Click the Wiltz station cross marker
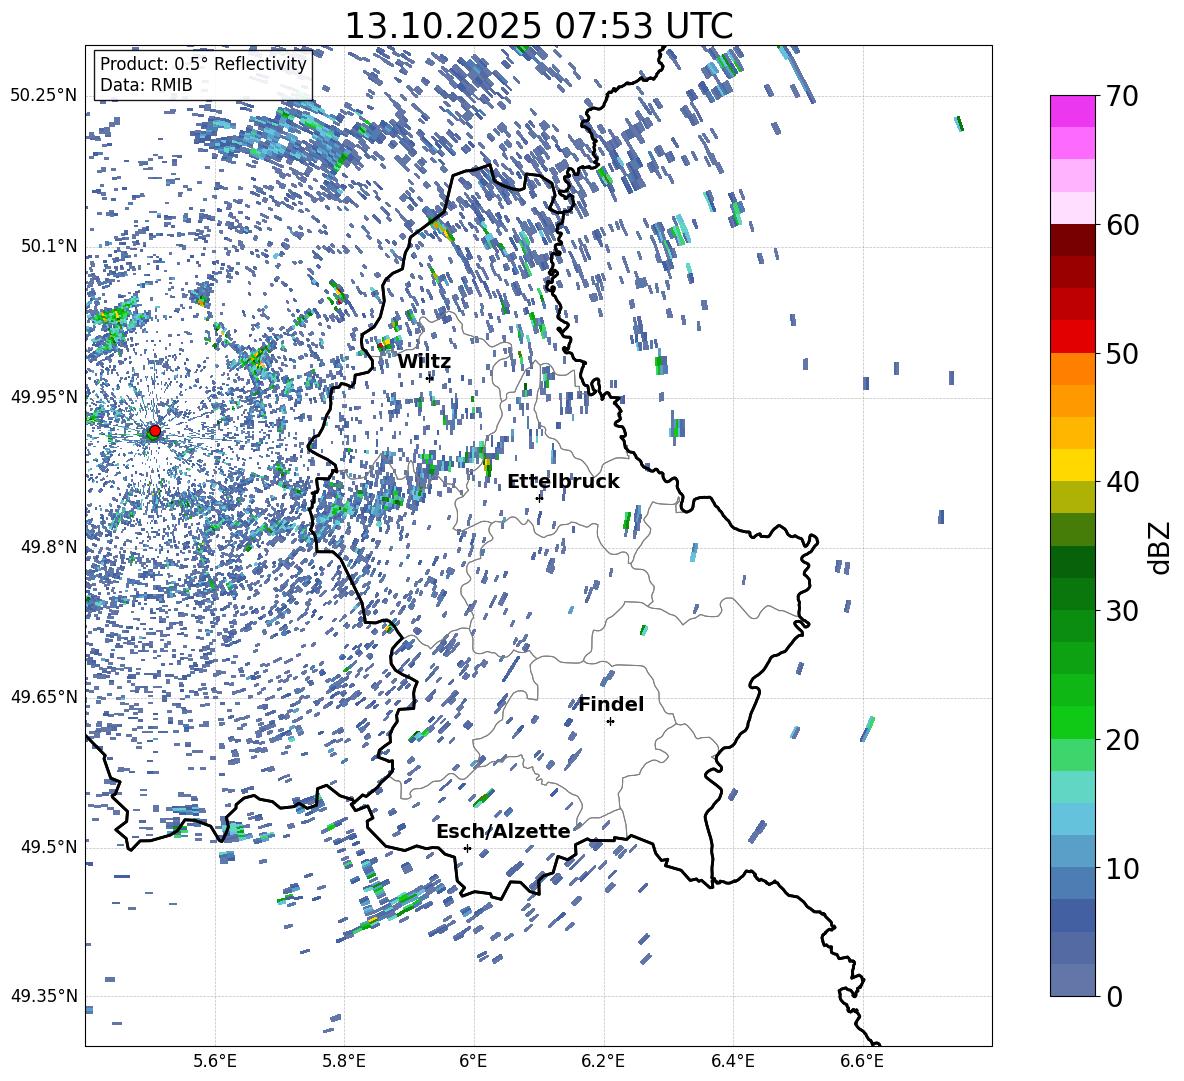 coord(430,378)
